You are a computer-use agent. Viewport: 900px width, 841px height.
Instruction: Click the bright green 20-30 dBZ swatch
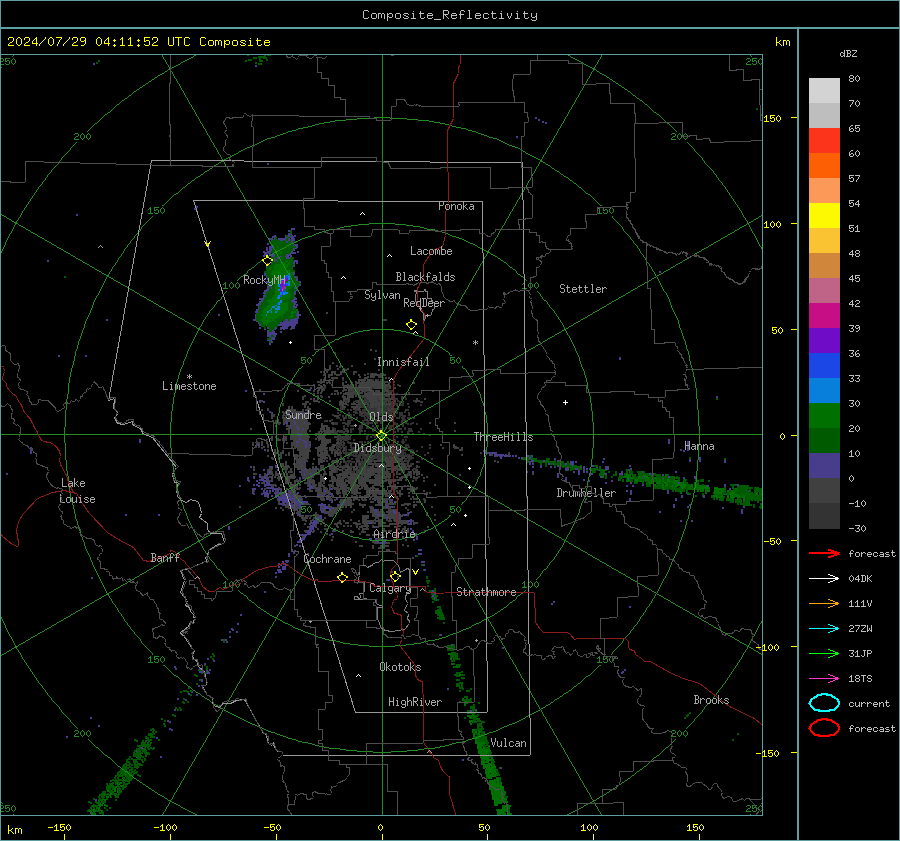click(x=824, y=416)
